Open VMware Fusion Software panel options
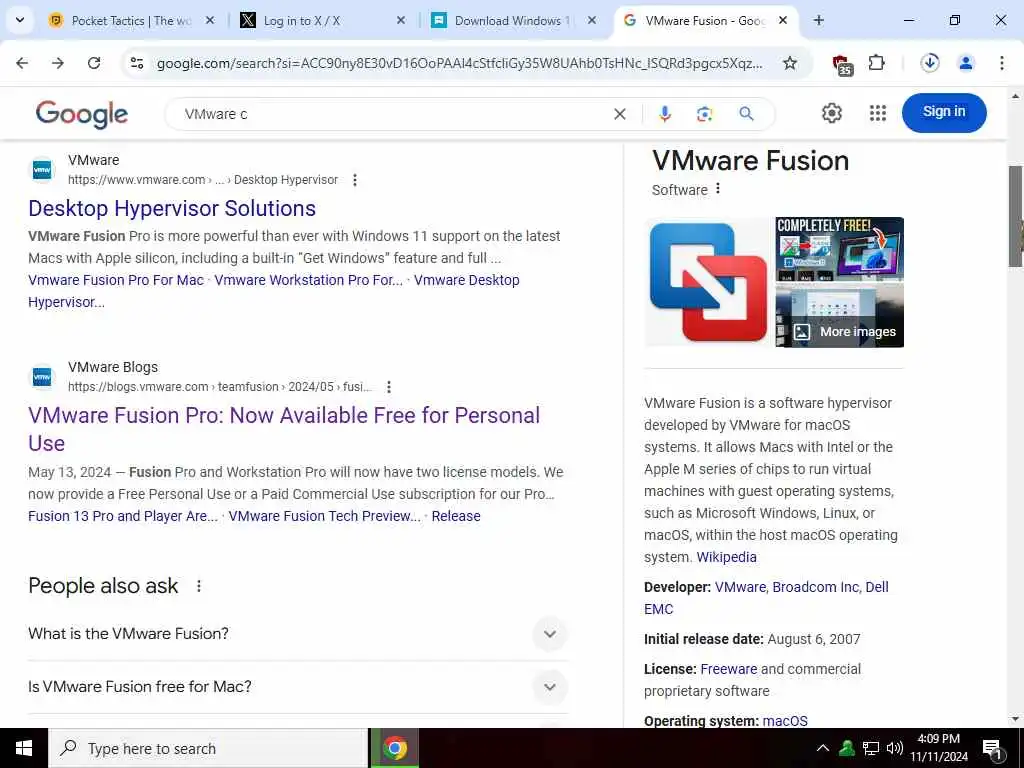 (718, 189)
